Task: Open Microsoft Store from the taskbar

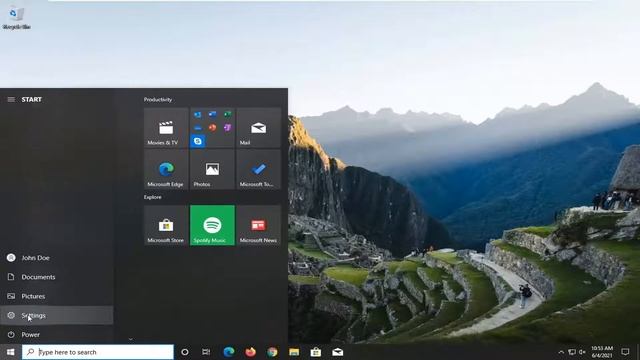Action: 316,352
